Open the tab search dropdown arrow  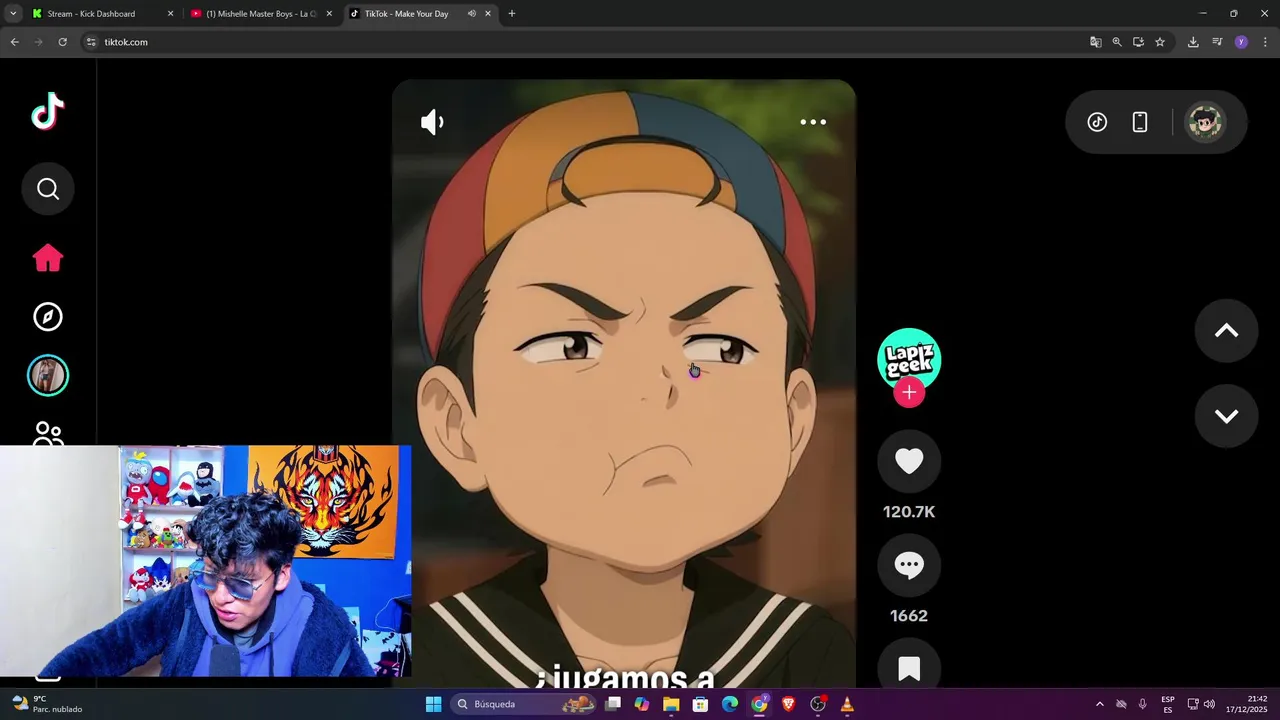[12, 14]
